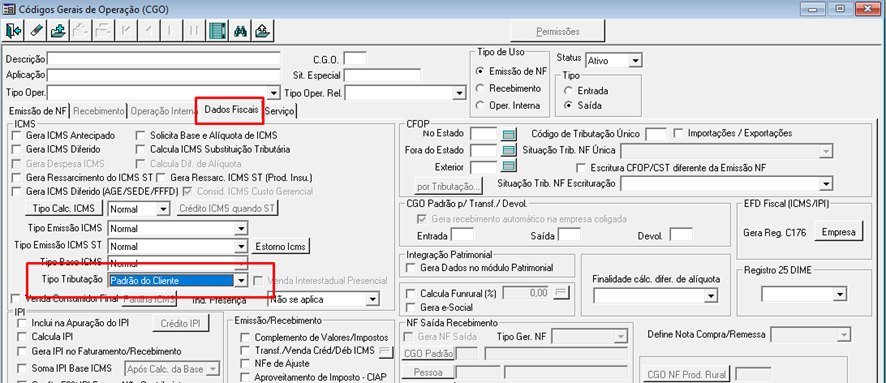The width and height of the screenshot is (886, 383).
Task: Open CFOP lookup beside Exterior field
Action: tap(509, 166)
